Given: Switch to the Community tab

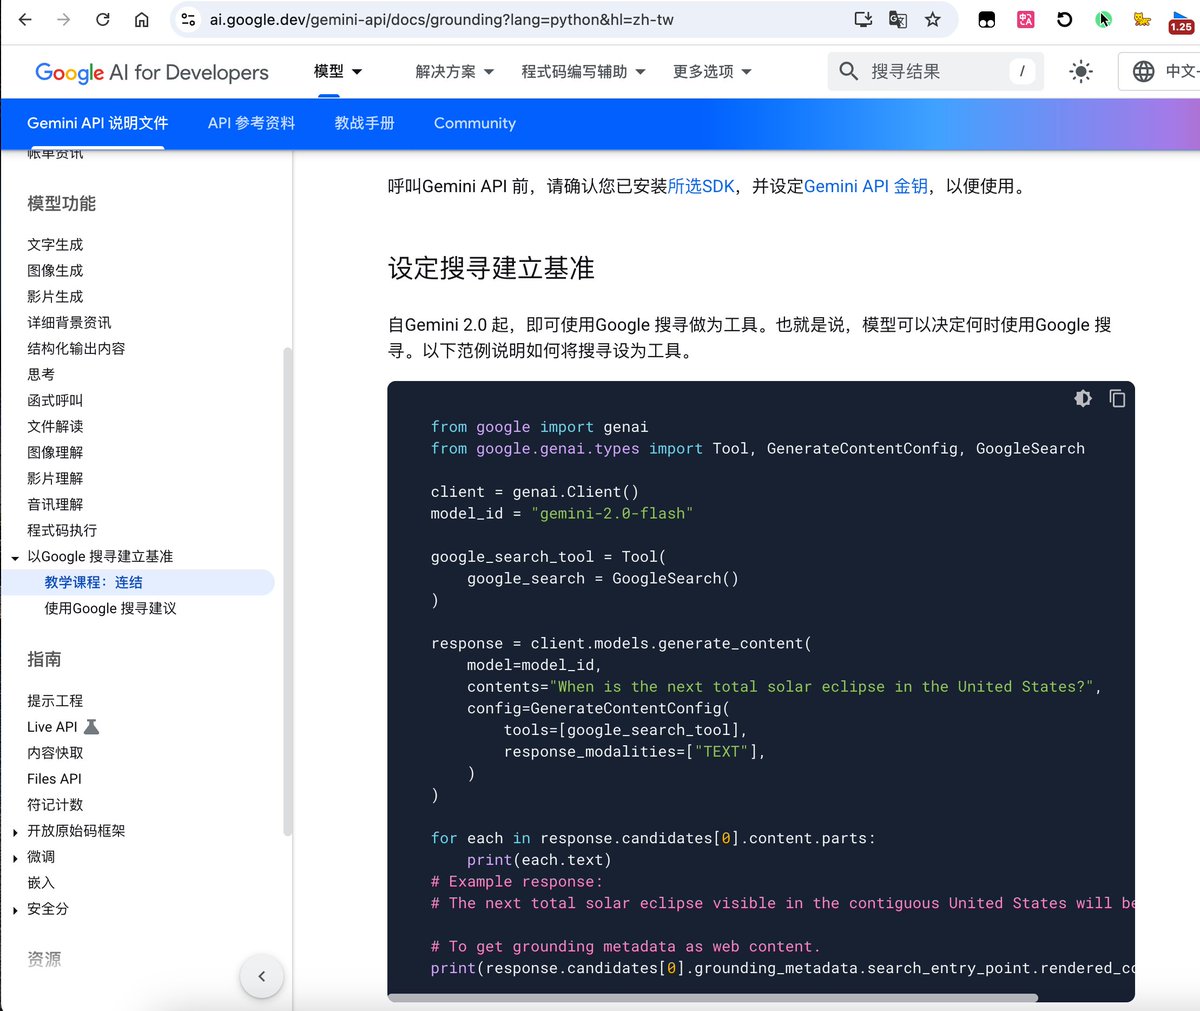Looking at the screenshot, I should (475, 123).
